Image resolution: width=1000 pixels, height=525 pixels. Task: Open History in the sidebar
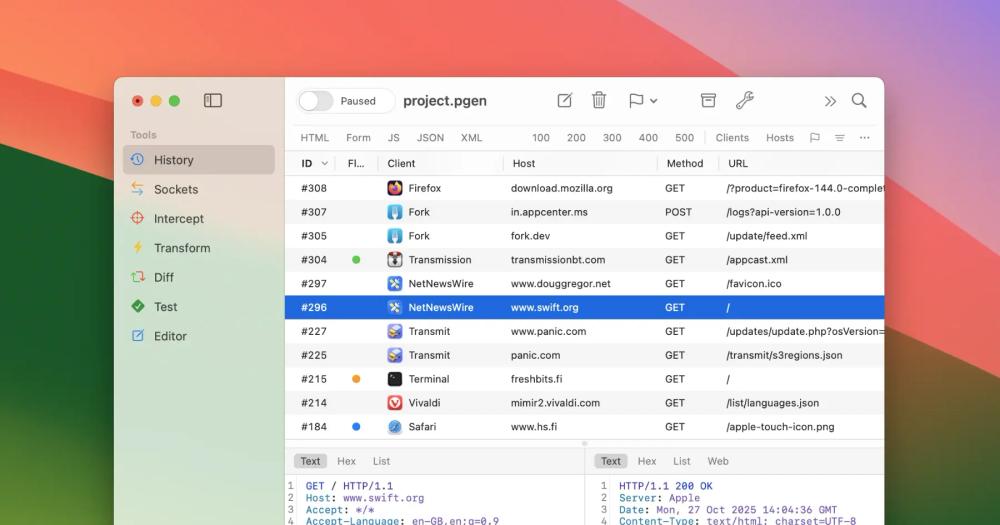point(199,160)
